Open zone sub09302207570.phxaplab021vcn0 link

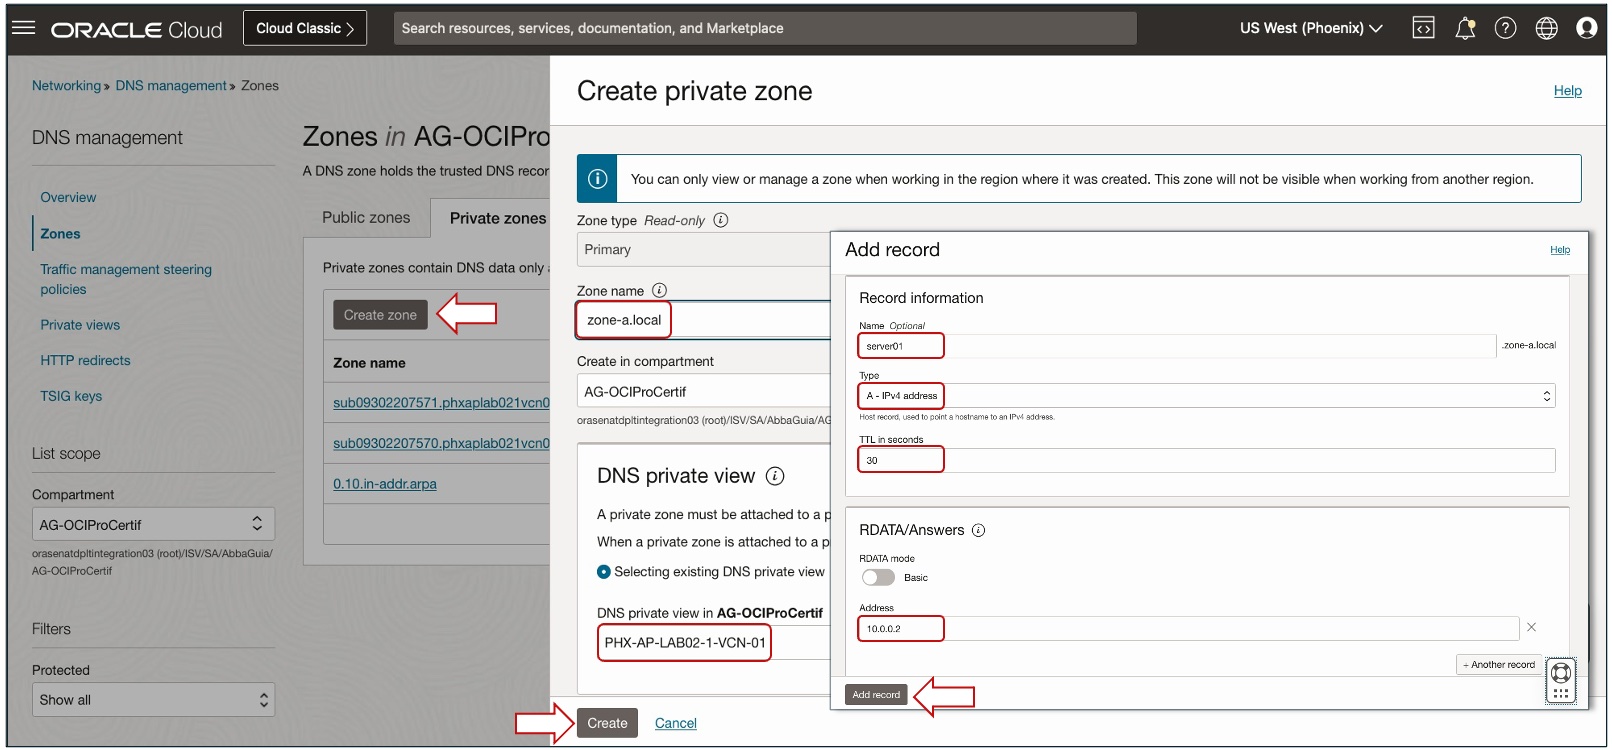(441, 443)
